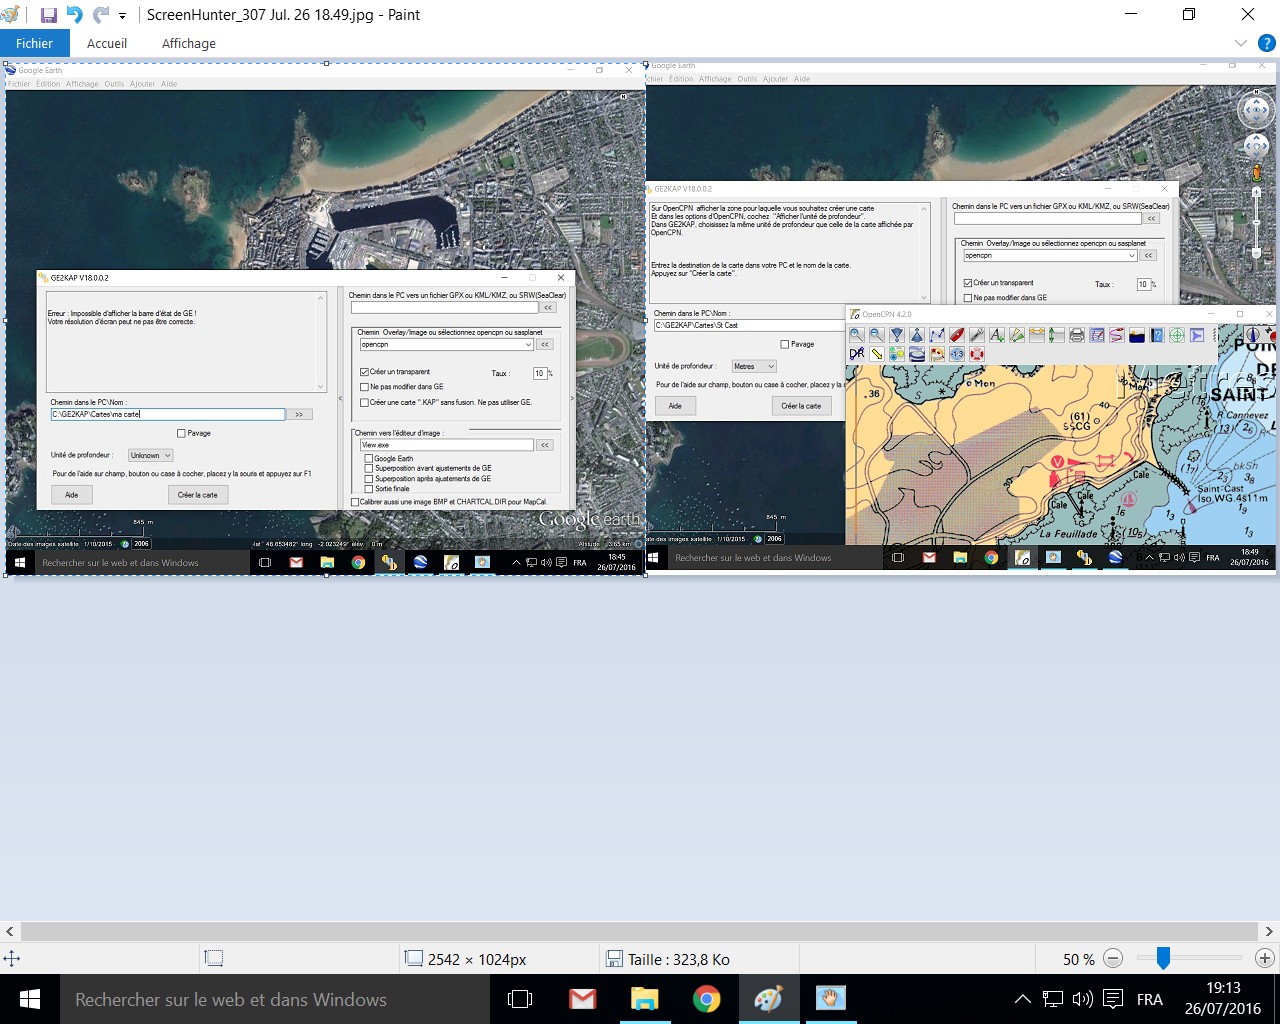1280x1024 pixels.
Task: Click the Paint zoom-out minus button
Action: click(x=1113, y=958)
